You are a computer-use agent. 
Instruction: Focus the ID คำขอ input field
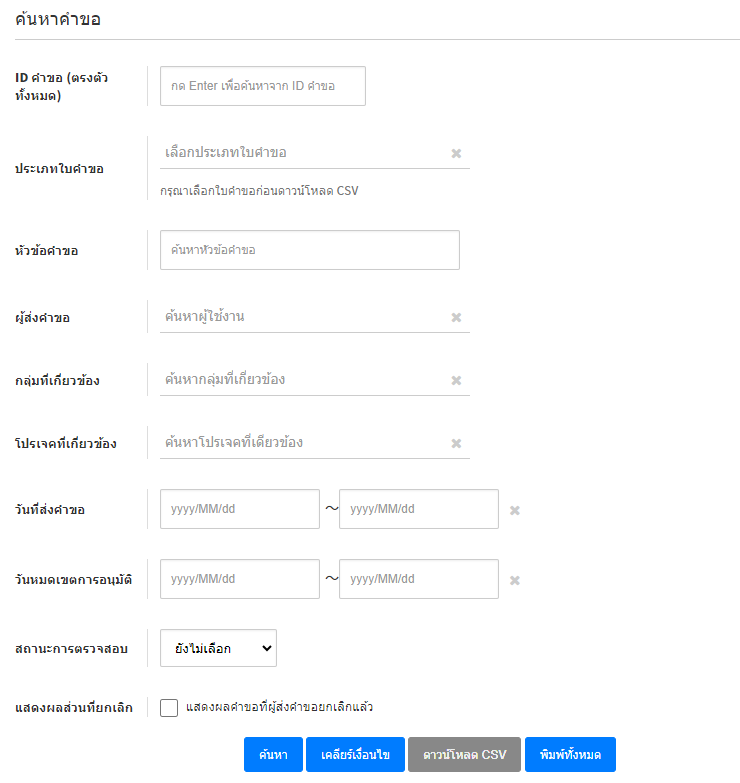[x=262, y=86]
